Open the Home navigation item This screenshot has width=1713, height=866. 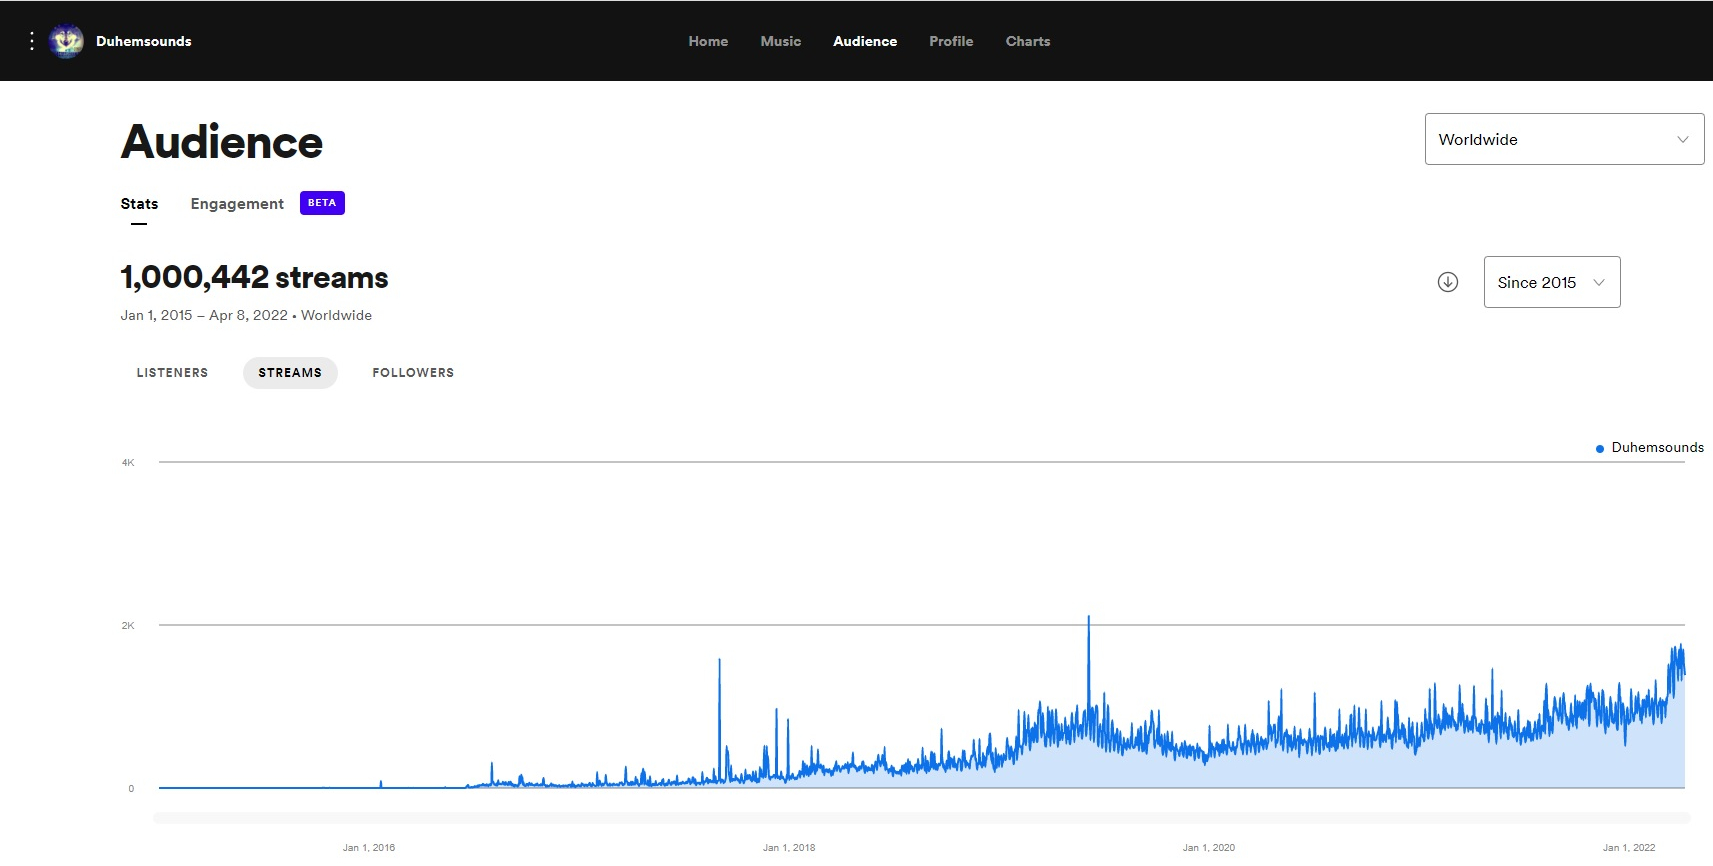click(708, 41)
